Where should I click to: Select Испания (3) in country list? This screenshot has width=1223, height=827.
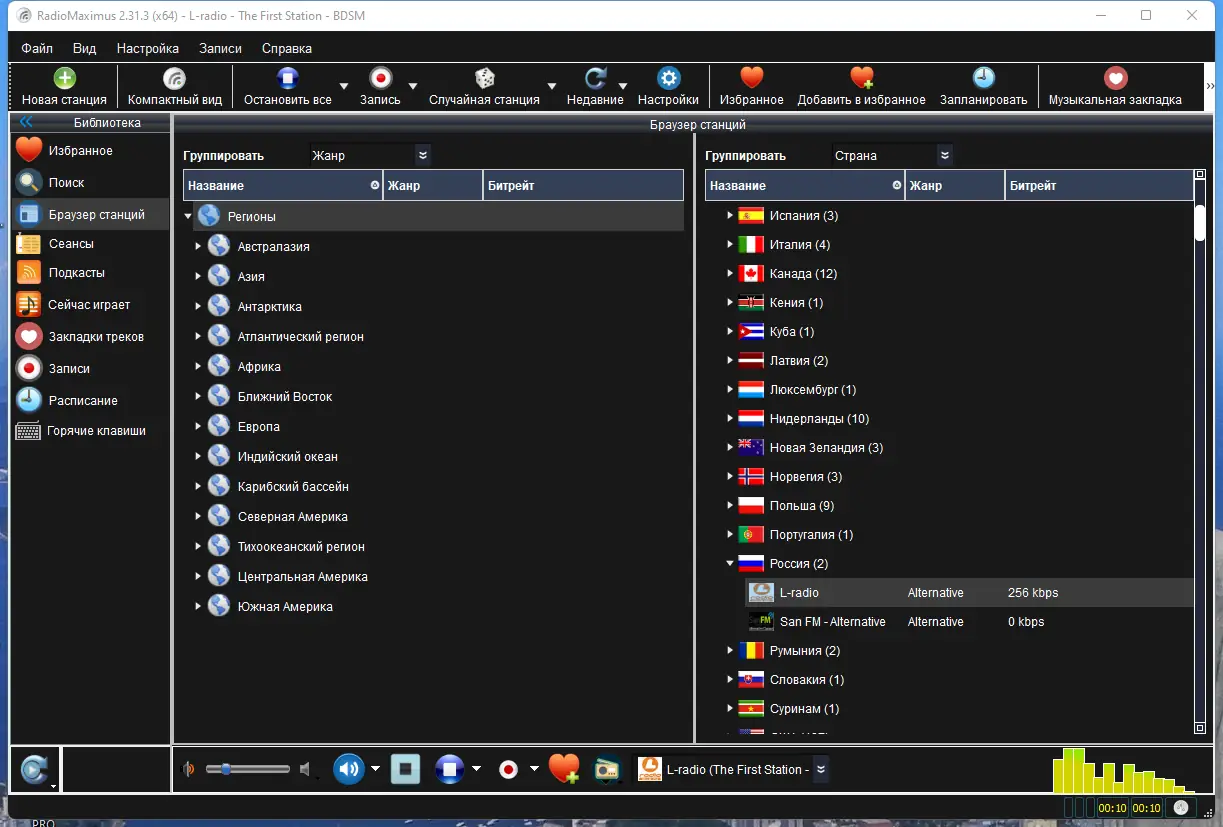[804, 216]
